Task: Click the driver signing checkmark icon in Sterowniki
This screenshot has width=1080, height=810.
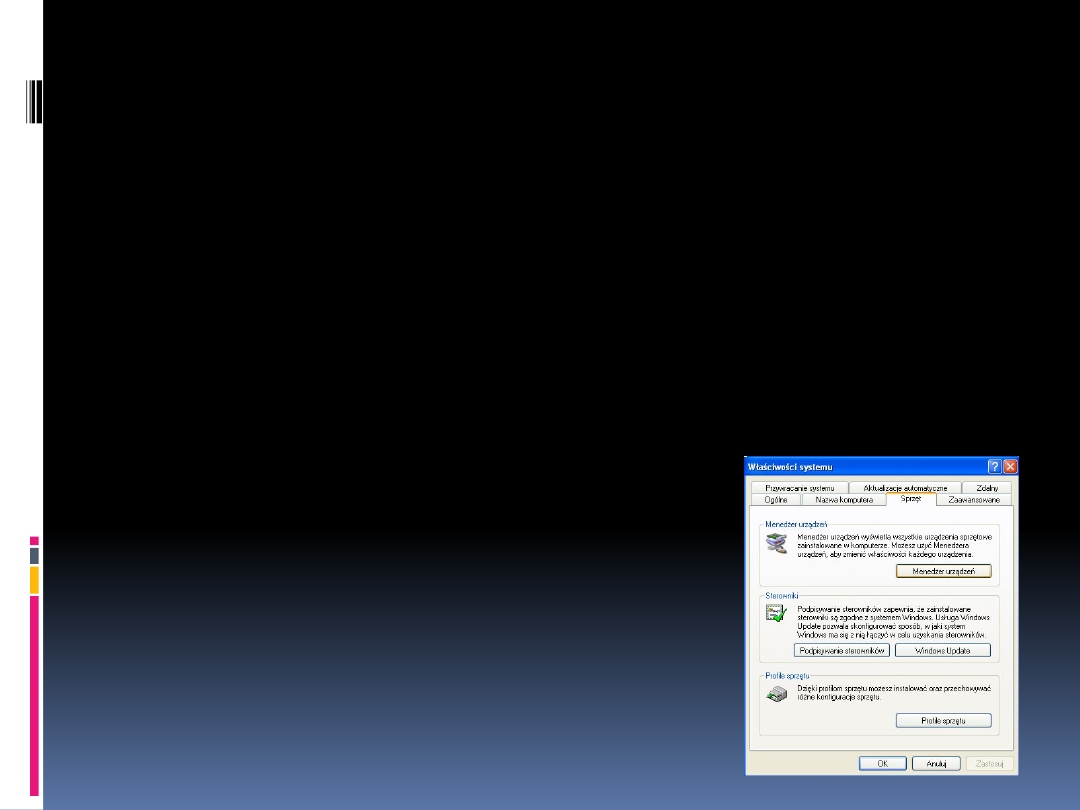Action: click(776, 615)
